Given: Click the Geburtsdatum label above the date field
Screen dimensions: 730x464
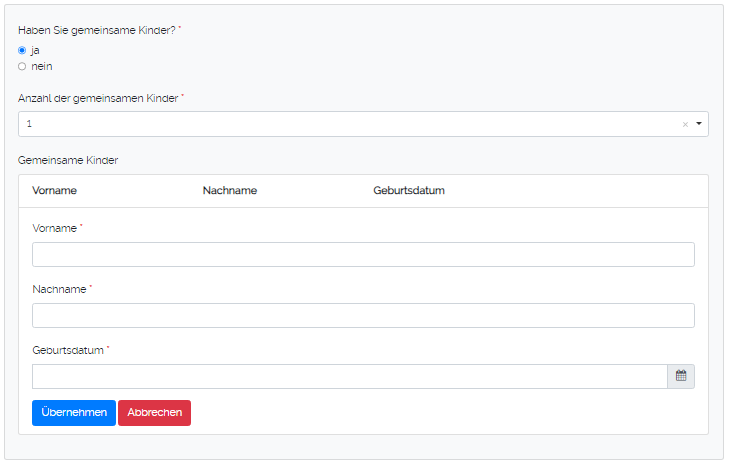Looking at the screenshot, I should [68, 350].
